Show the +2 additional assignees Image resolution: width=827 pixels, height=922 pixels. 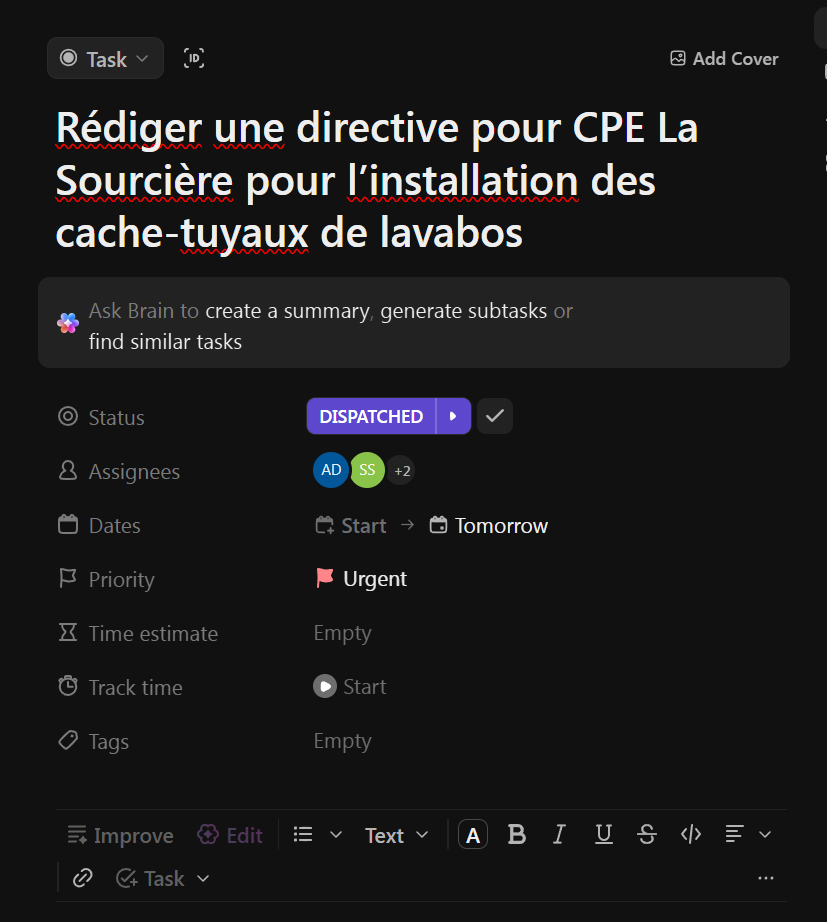point(401,470)
